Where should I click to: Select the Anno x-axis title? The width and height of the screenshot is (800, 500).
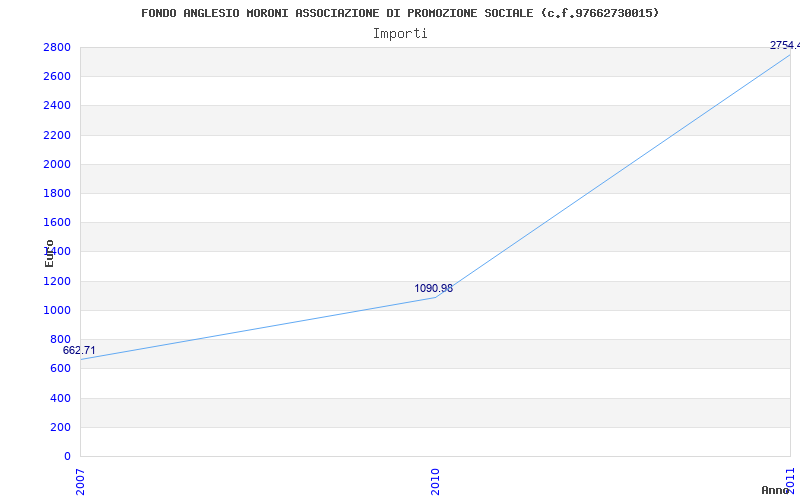tap(775, 490)
